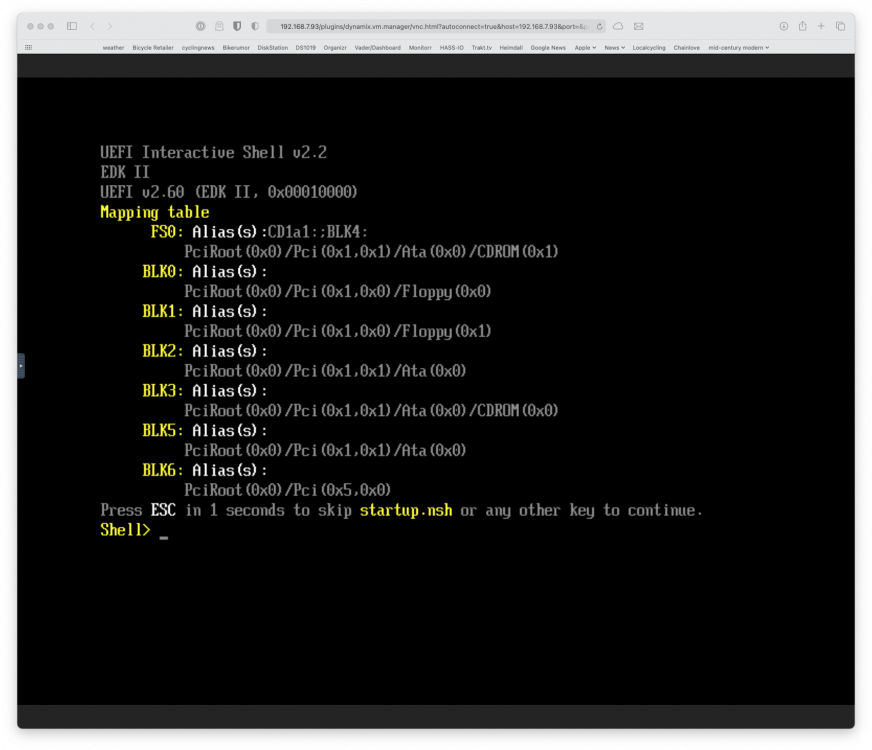The width and height of the screenshot is (872, 750).
Task: Open the Google News bookmark
Action: tap(548, 48)
